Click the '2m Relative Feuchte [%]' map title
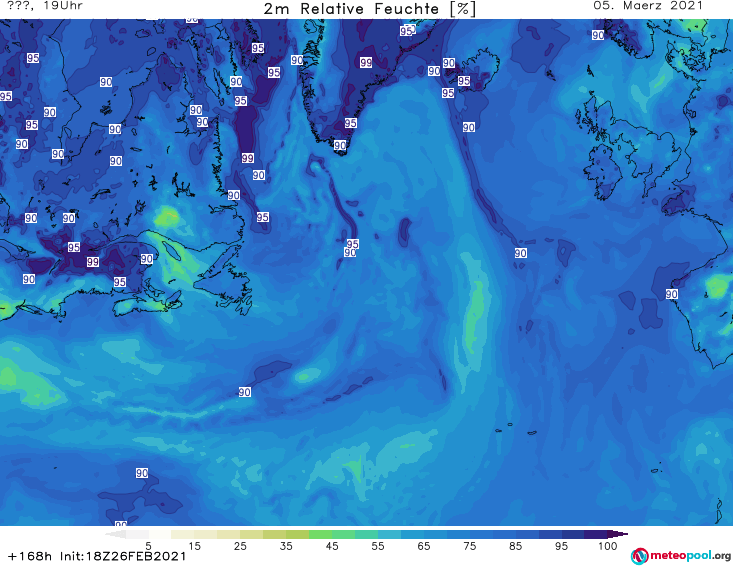The height and width of the screenshot is (566, 733). [x=369, y=9]
